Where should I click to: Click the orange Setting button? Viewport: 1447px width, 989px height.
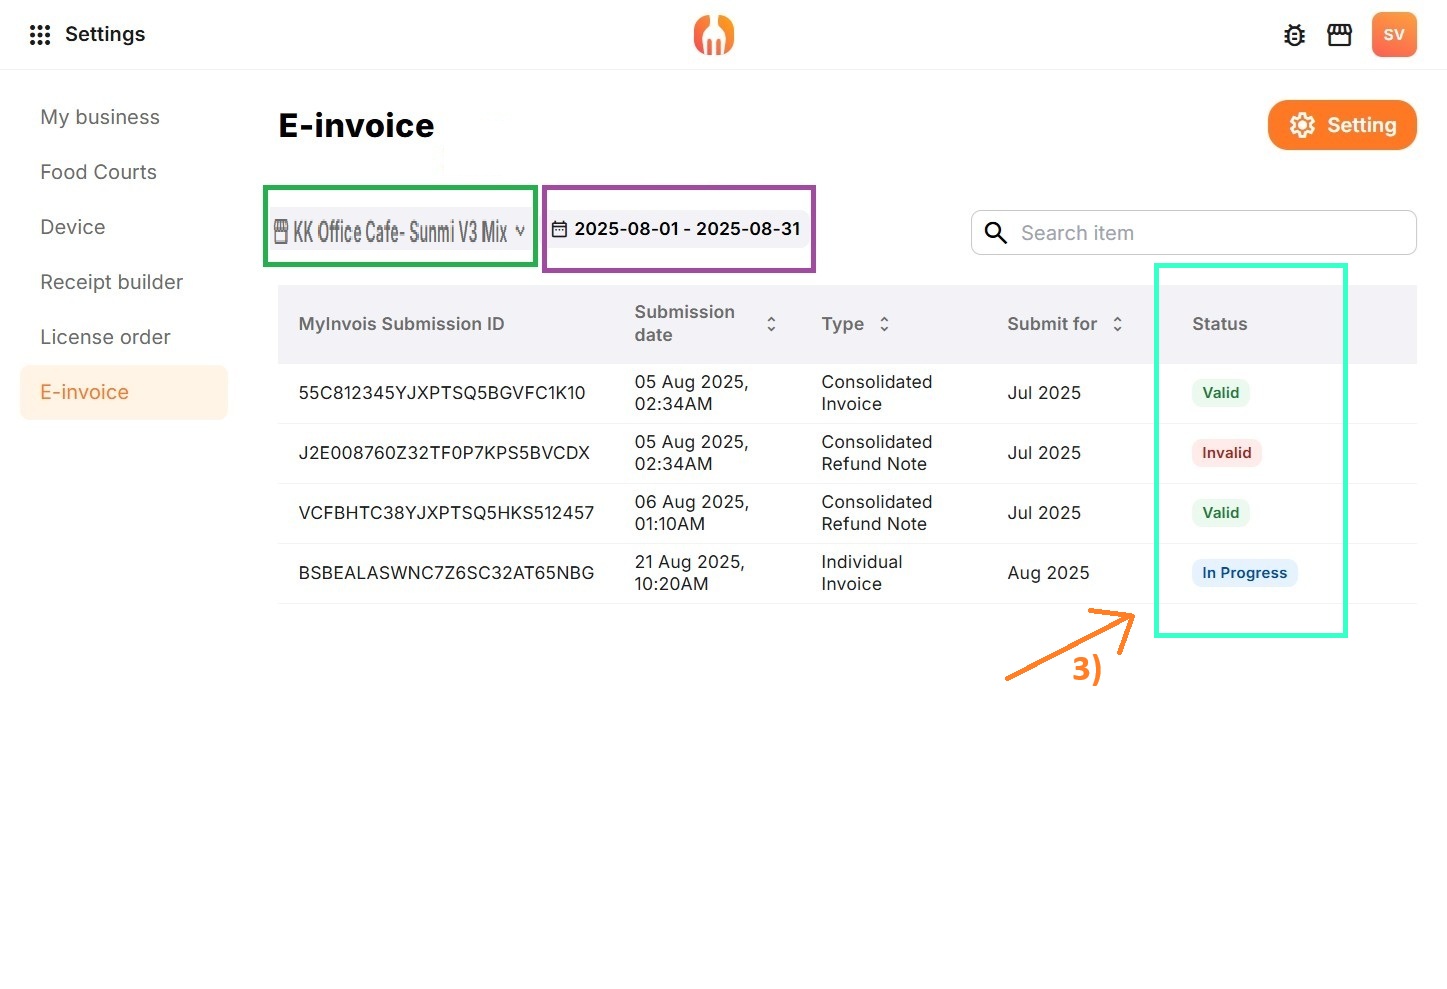(x=1342, y=125)
